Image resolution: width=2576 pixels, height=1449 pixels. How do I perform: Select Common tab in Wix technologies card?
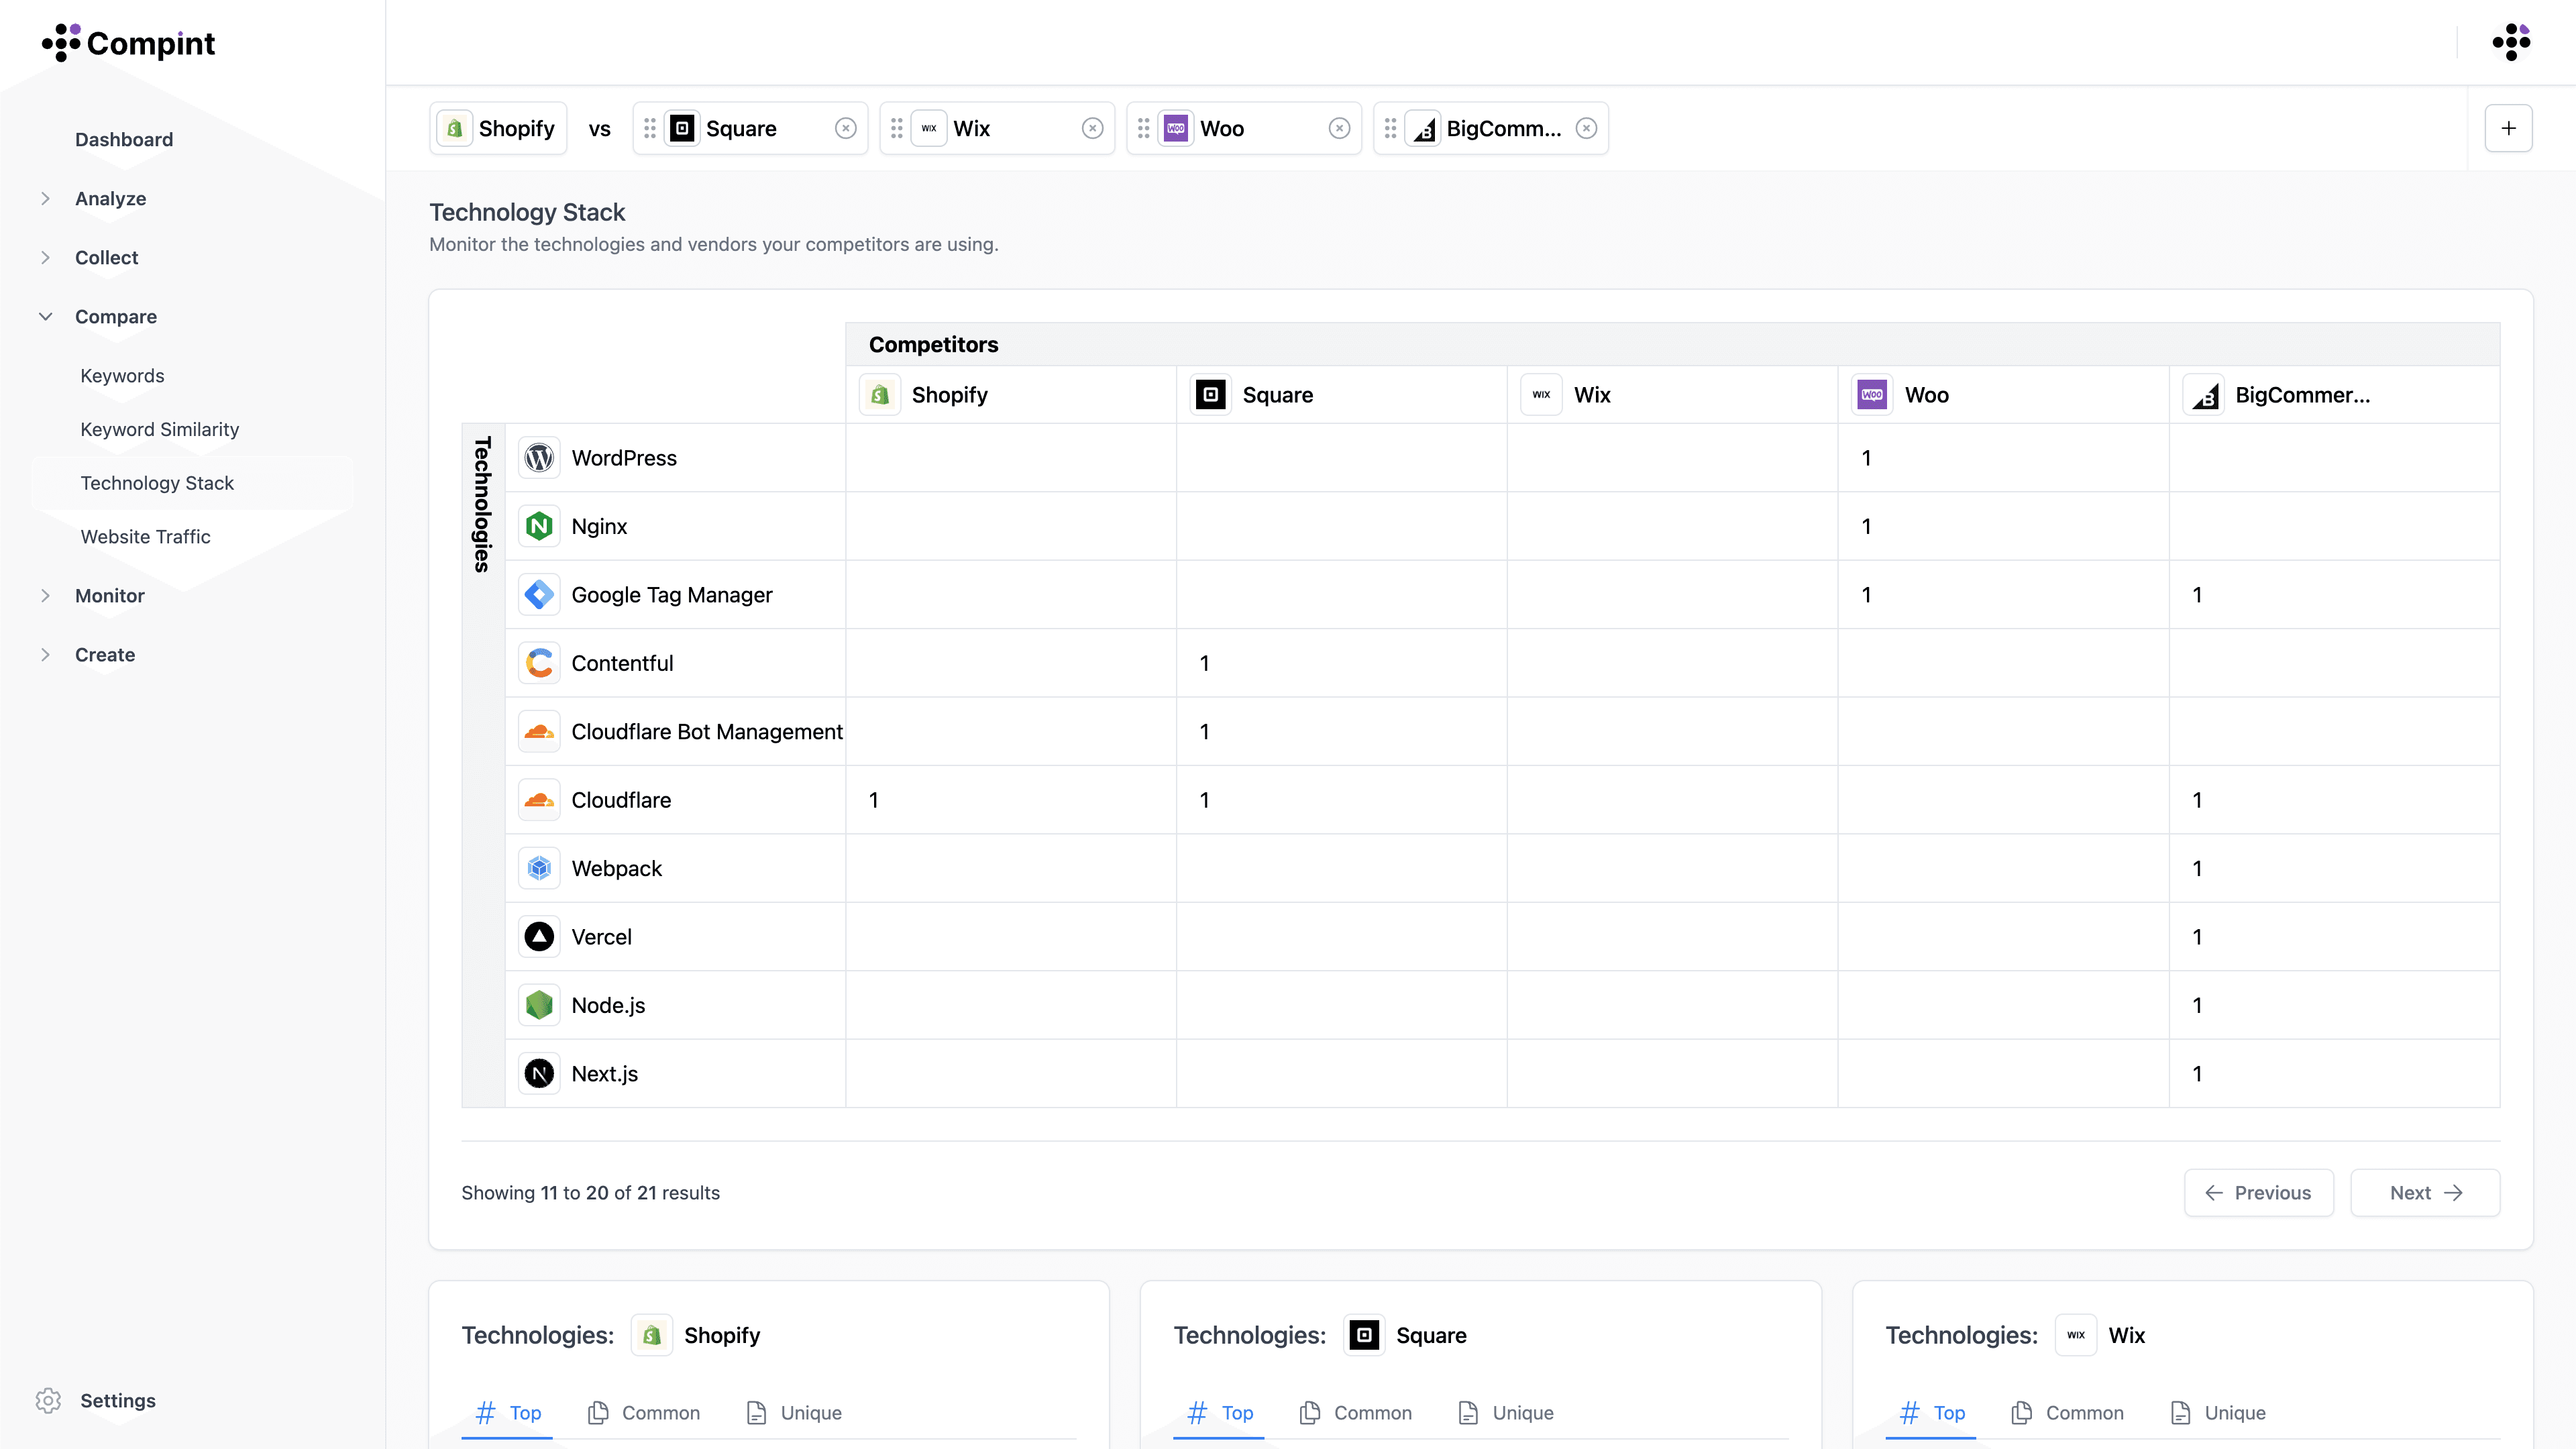point(2068,1413)
